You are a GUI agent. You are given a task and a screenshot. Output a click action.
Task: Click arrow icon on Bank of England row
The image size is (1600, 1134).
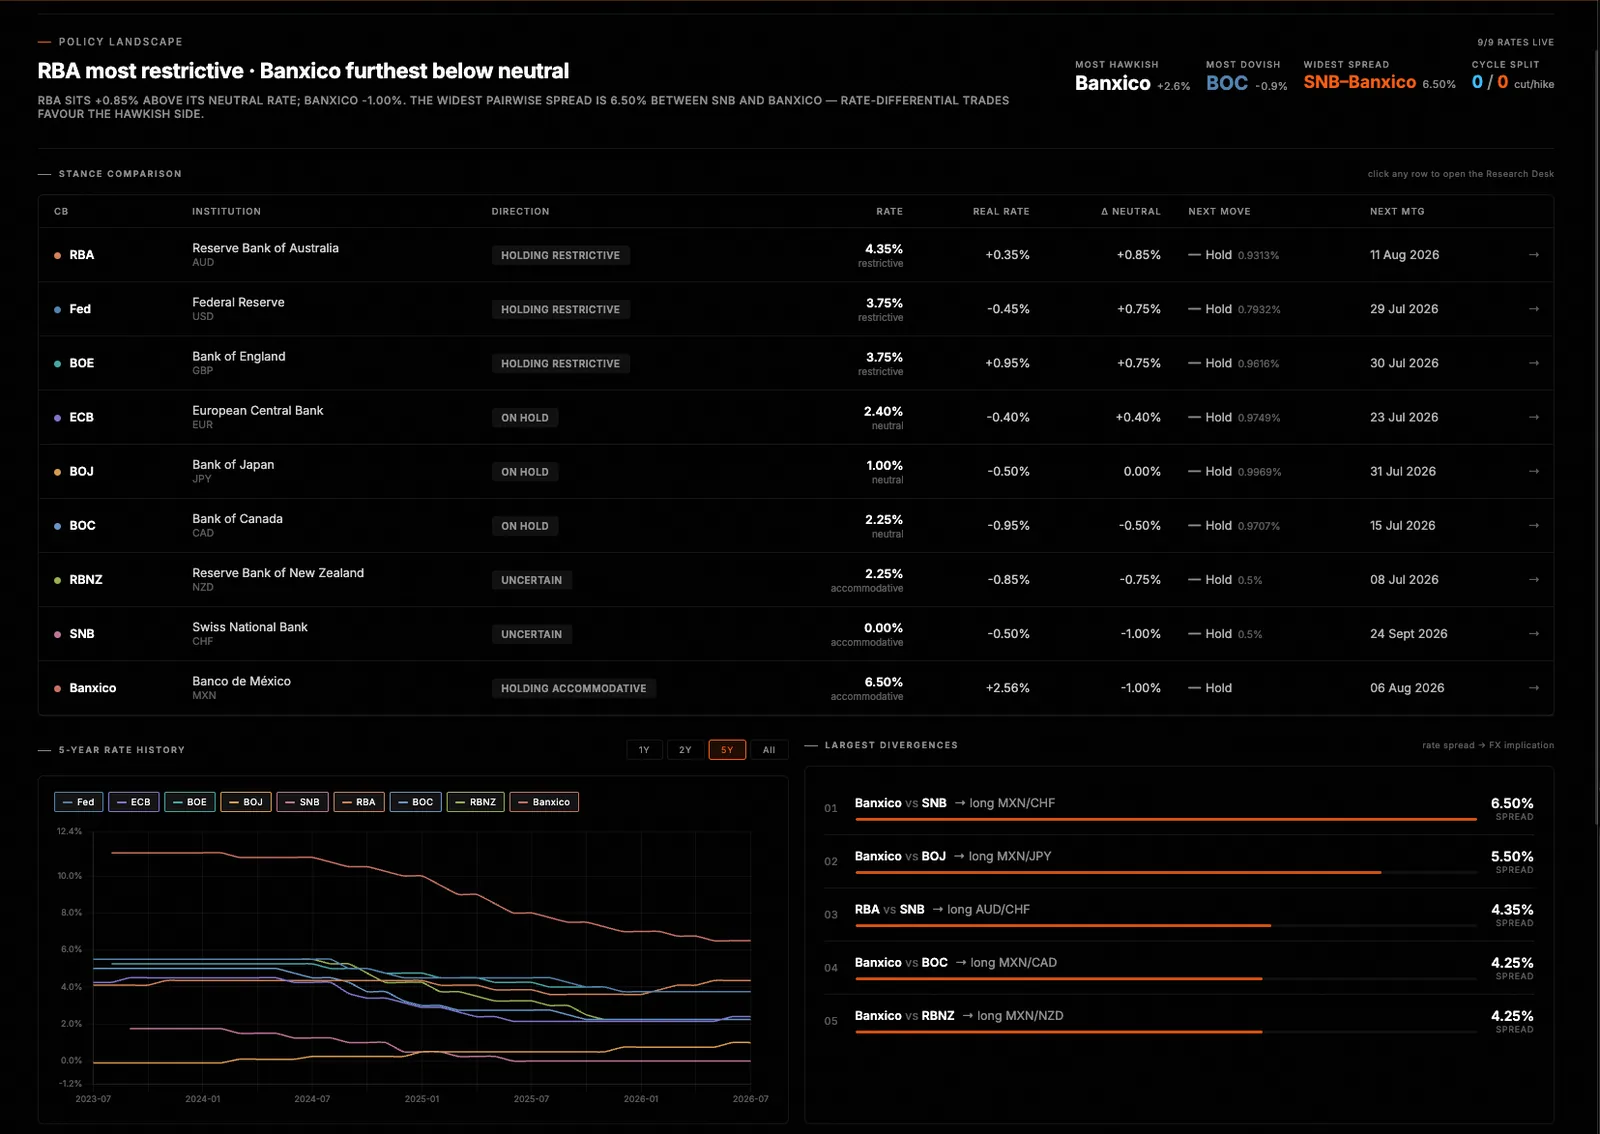tap(1533, 363)
